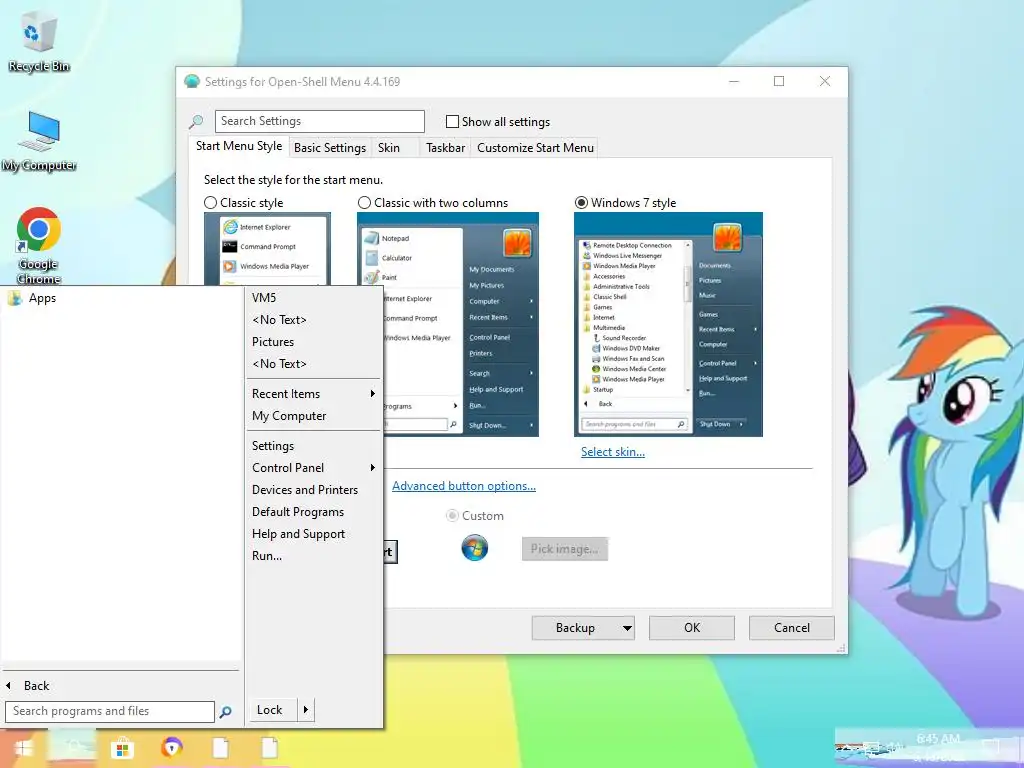
Task: Select the Classic style radio button
Action: 210,203
